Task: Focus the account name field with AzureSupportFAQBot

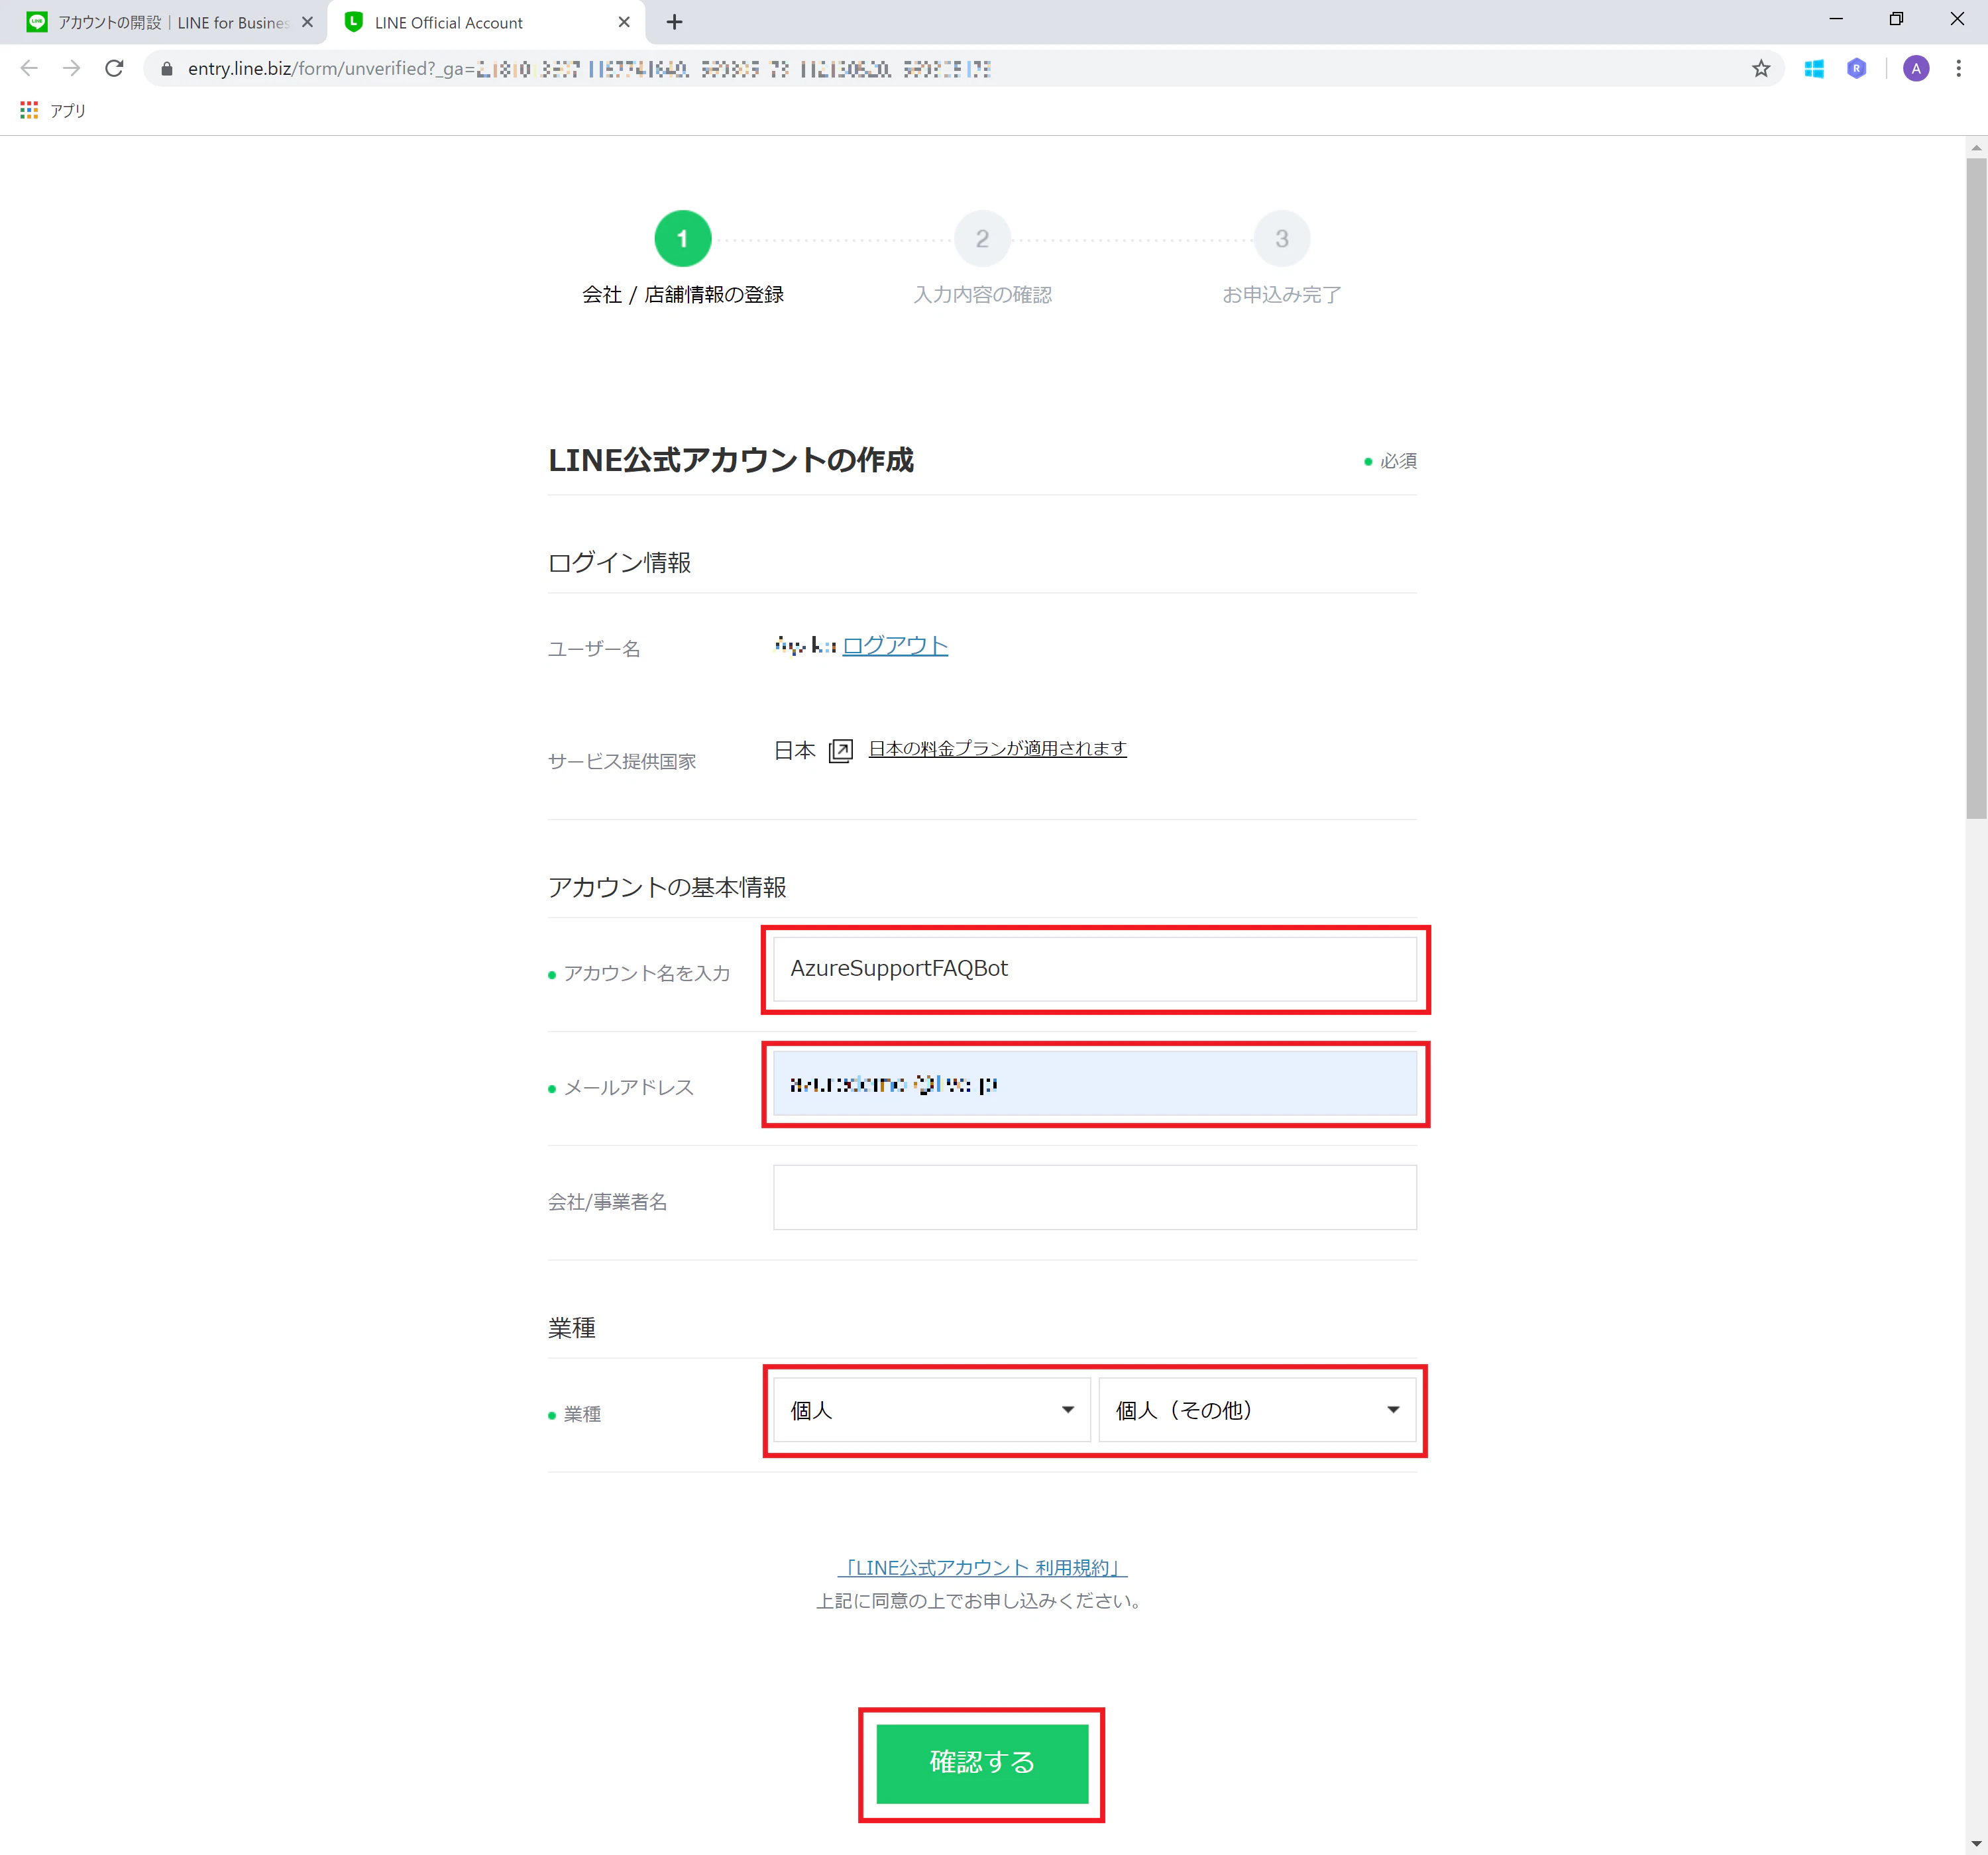Action: coord(1094,968)
